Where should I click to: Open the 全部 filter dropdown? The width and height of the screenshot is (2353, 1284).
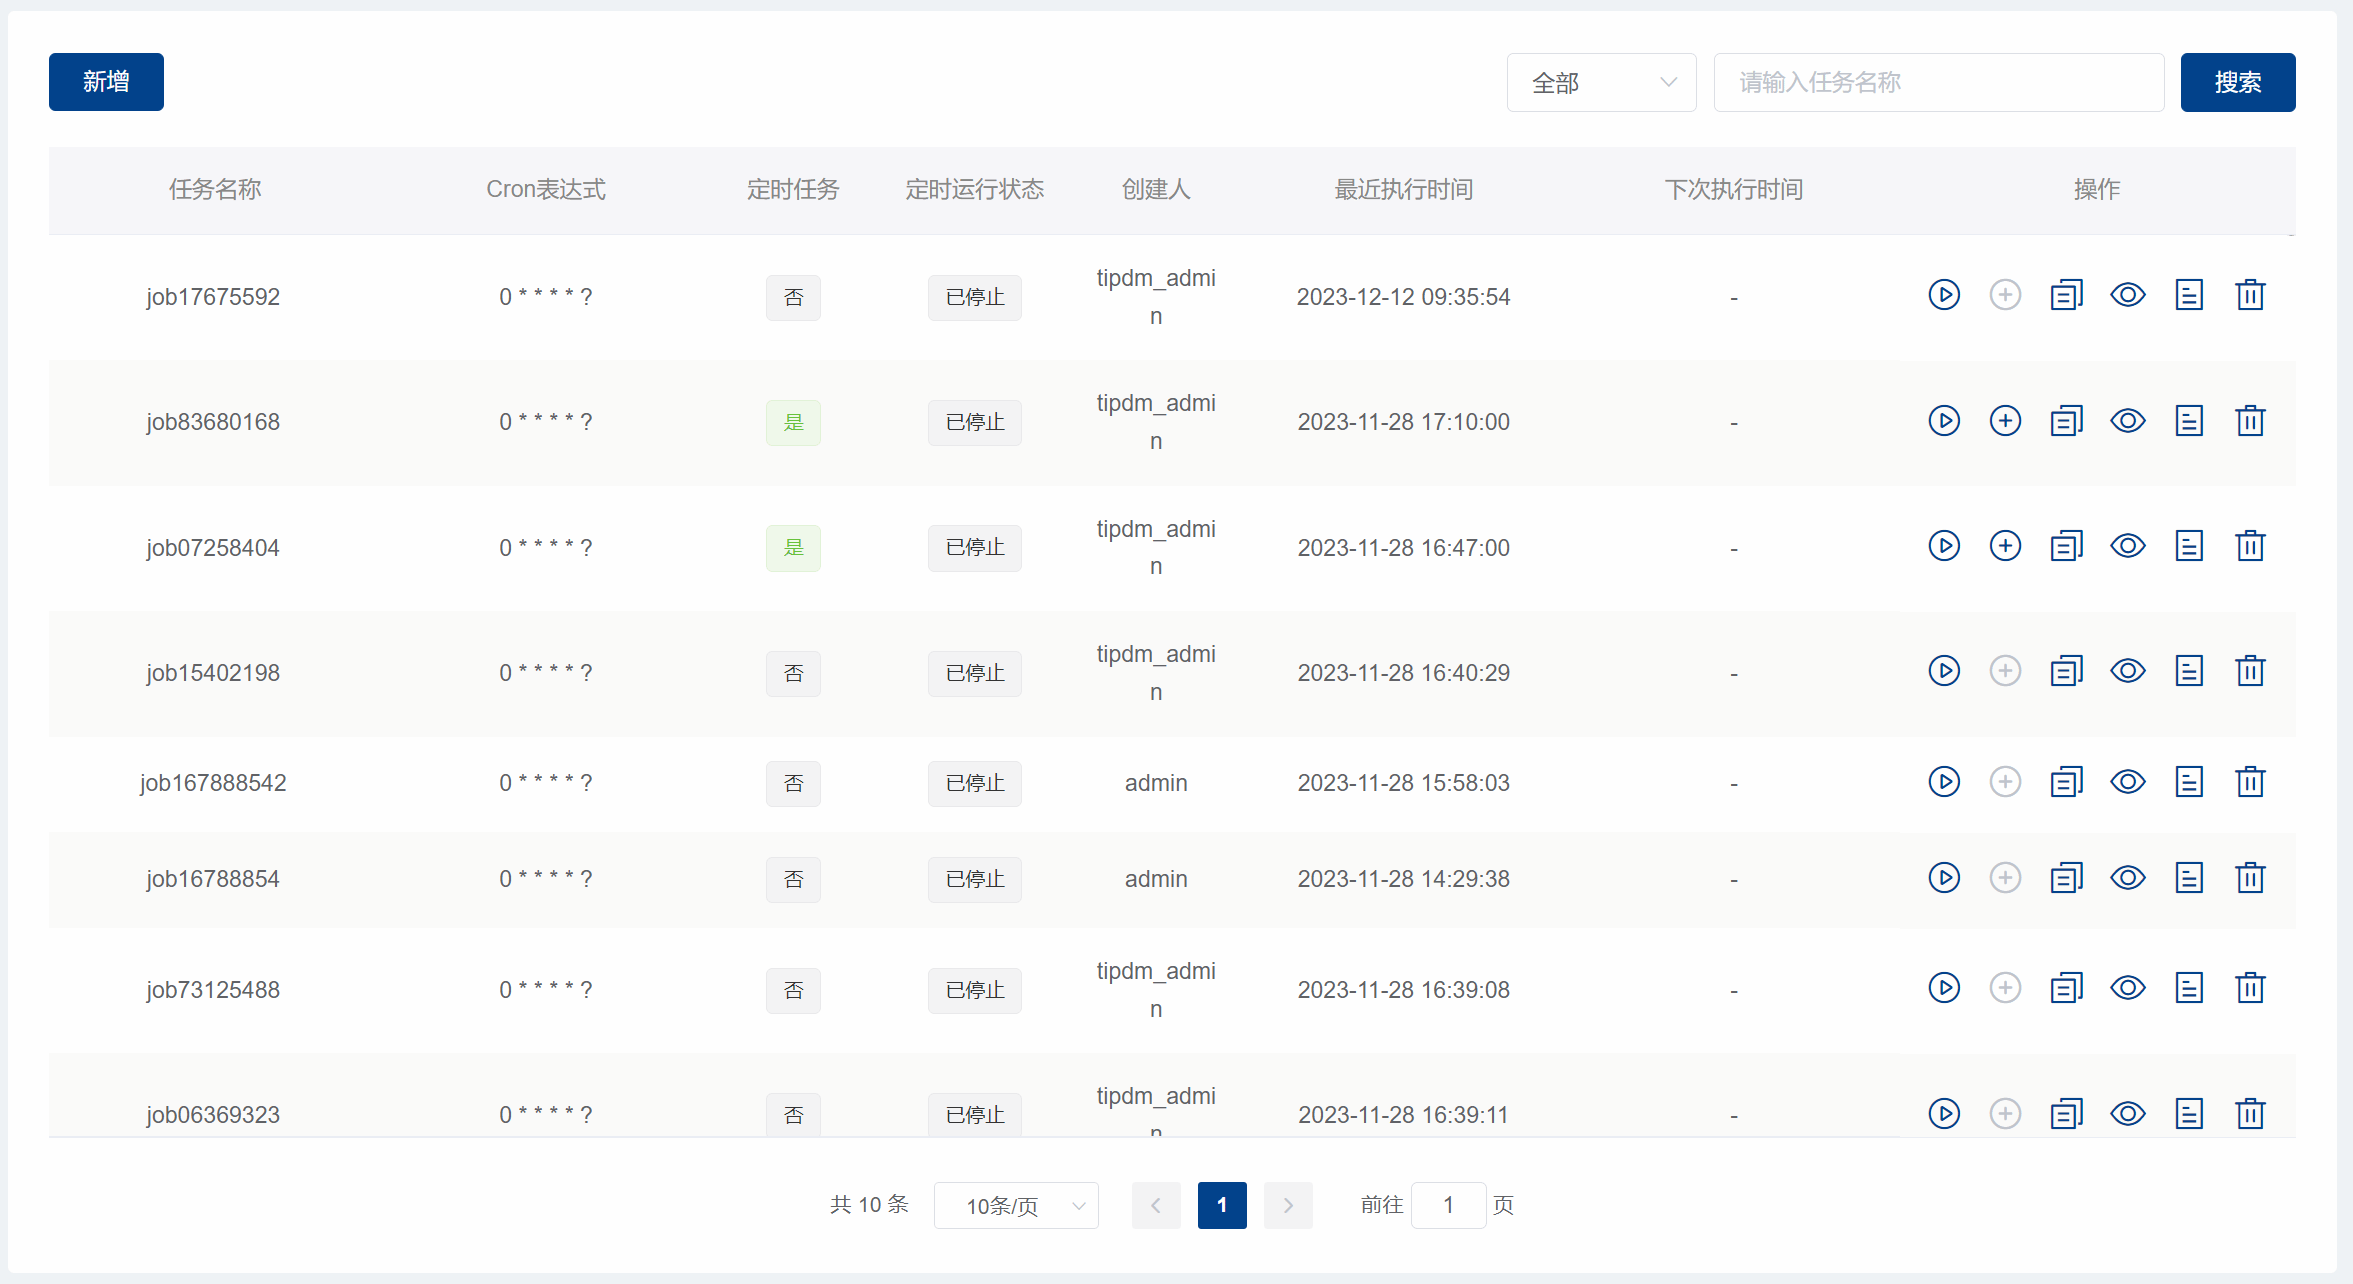coord(1601,82)
